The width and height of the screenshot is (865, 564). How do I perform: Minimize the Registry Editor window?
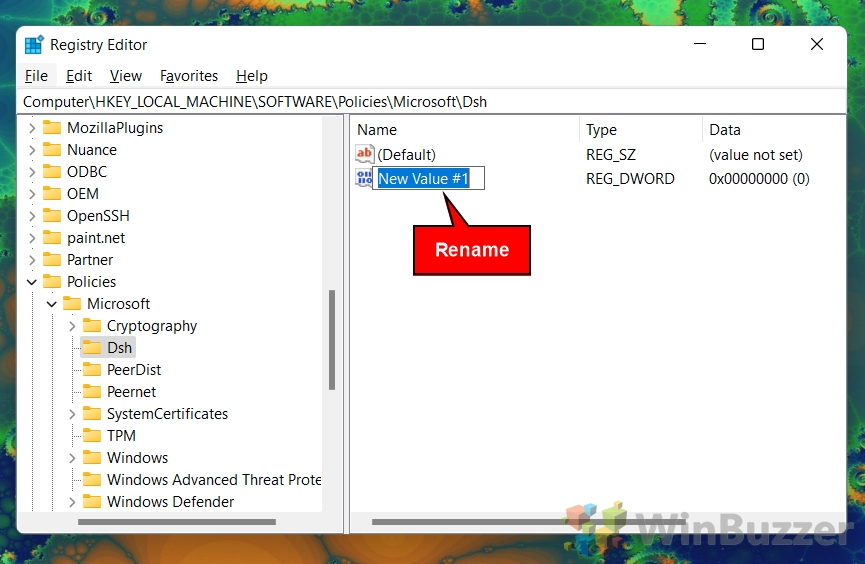700,44
